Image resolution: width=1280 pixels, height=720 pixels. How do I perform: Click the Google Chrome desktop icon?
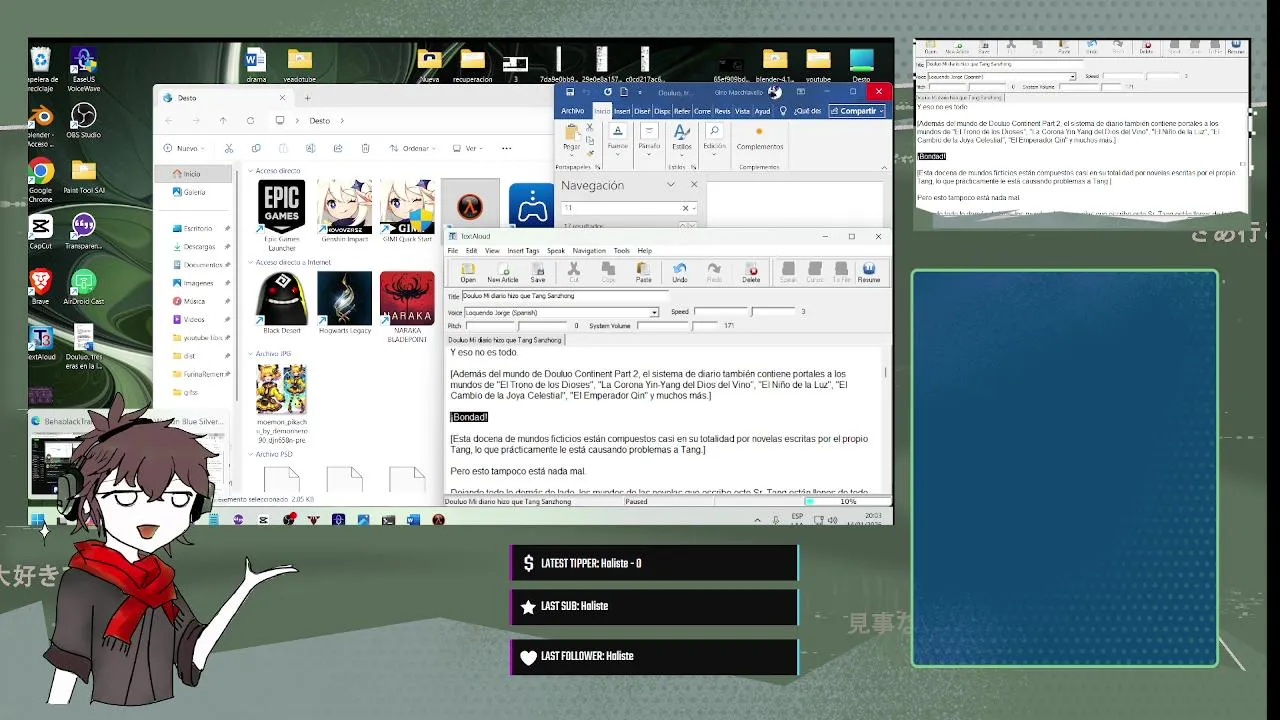coord(41,180)
